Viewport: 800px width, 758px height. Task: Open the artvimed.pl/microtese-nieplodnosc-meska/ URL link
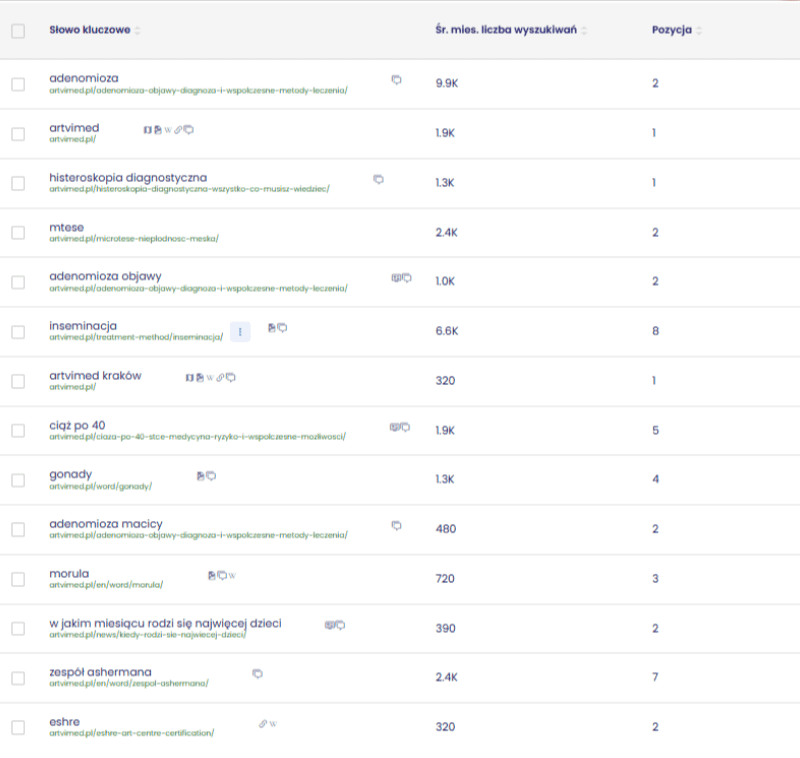point(133,239)
